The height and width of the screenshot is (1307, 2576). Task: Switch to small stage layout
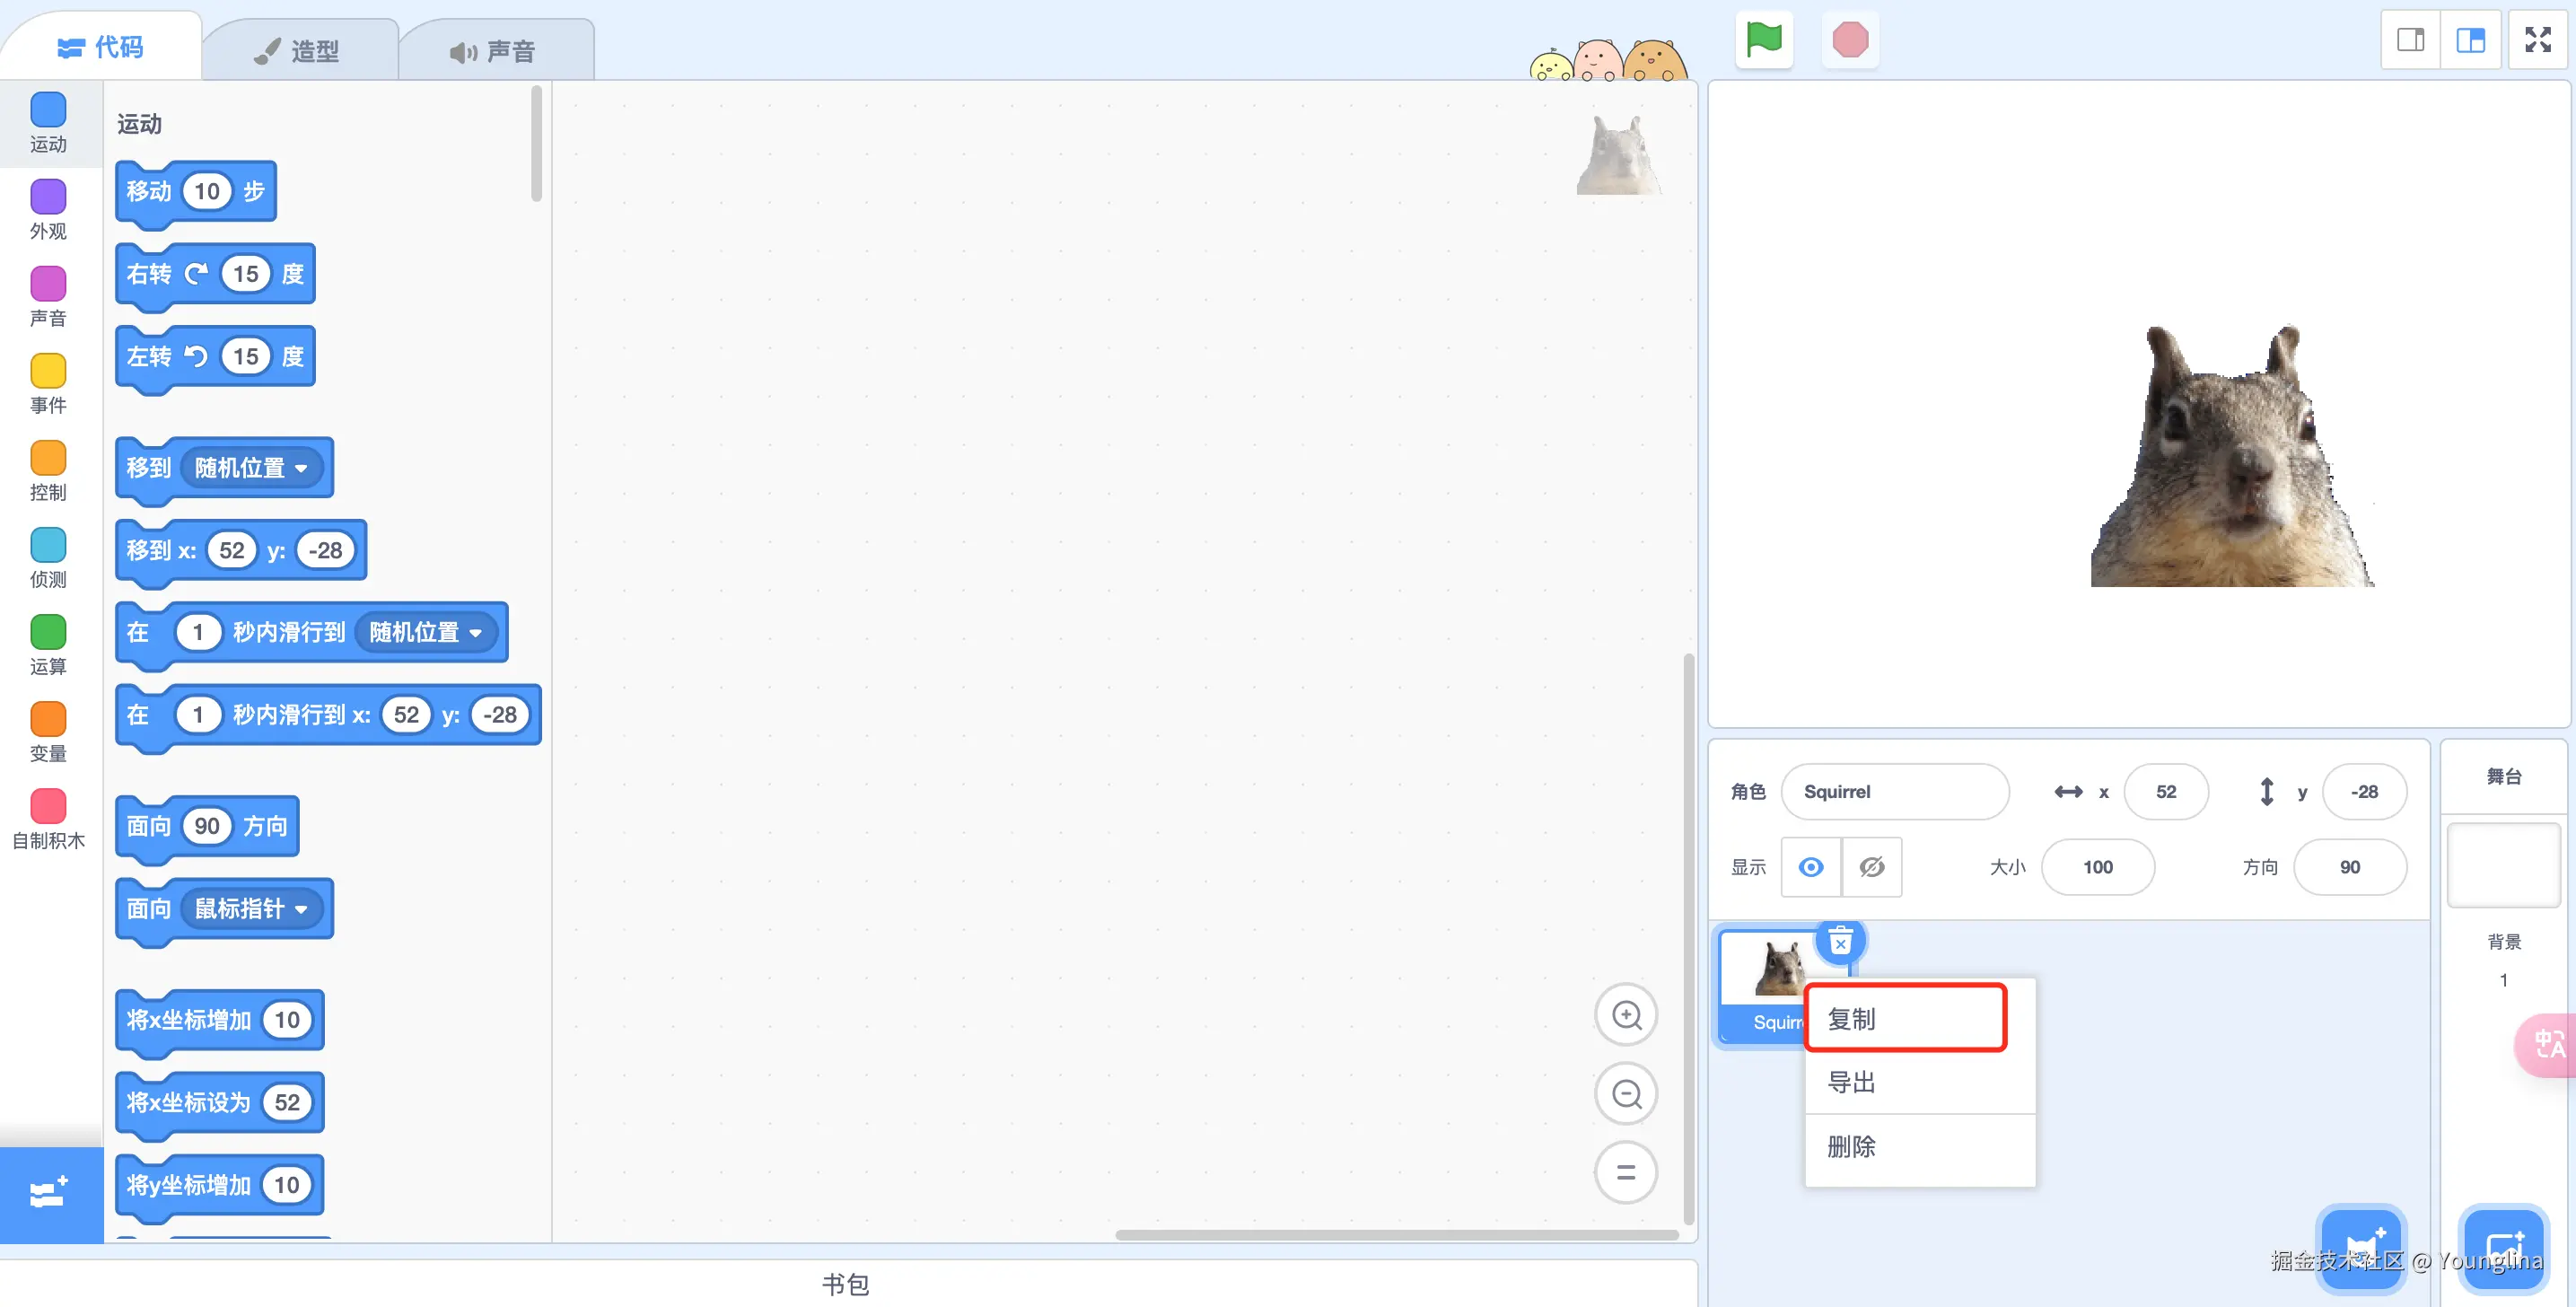(x=2410, y=40)
